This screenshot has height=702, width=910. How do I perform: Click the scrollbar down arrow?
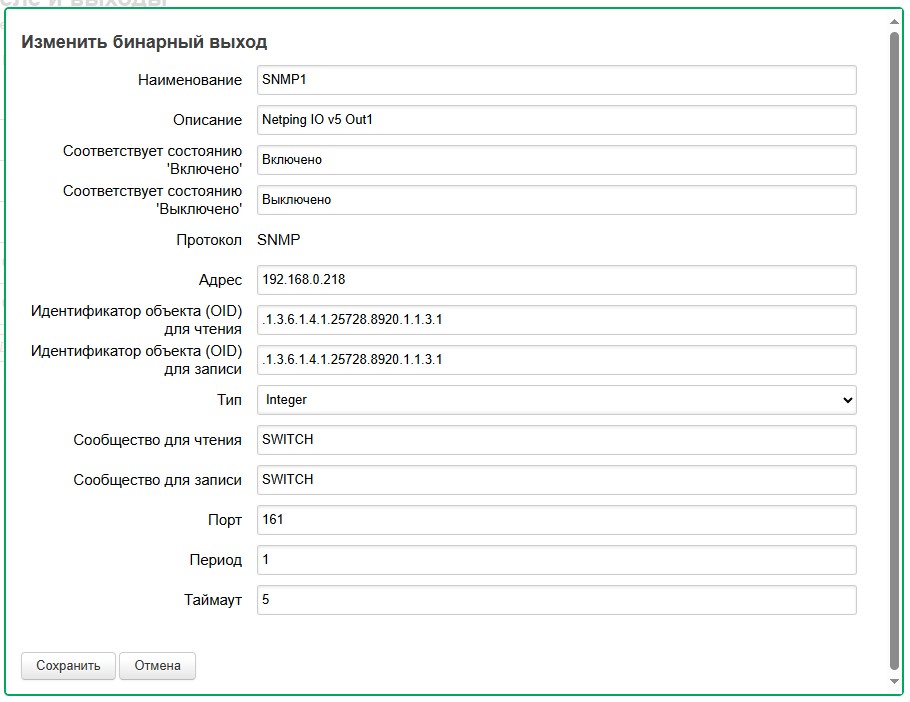coord(895,682)
